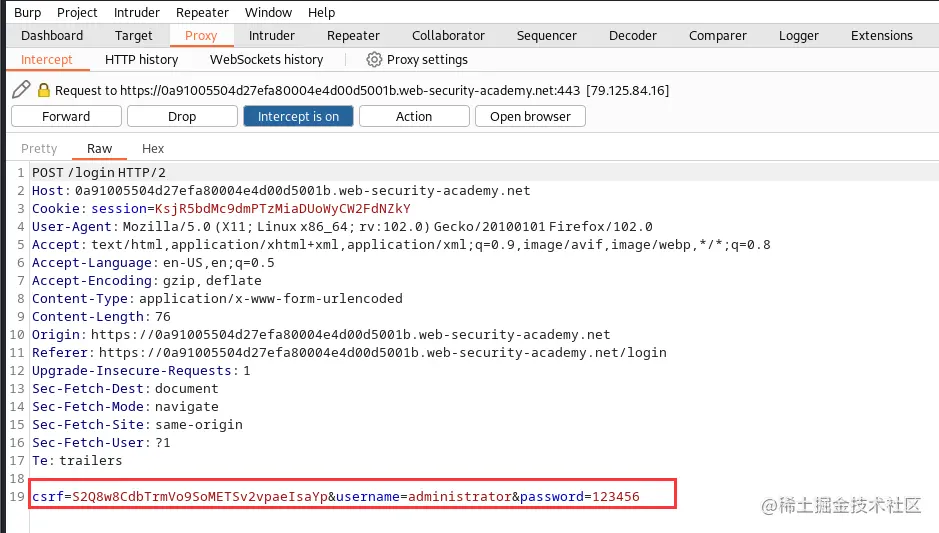Click the Proxy settings gear icon

(x=374, y=59)
